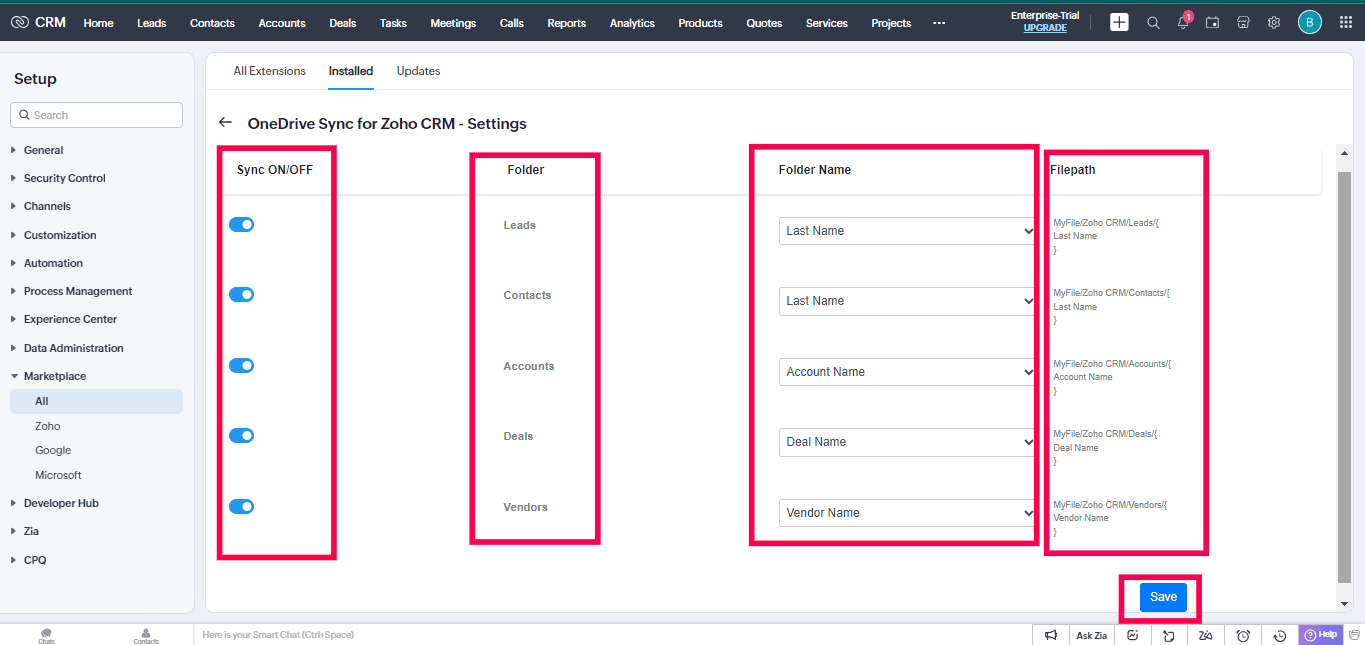Toggle Accounts sync switch off
This screenshot has width=1365, height=645.
coord(241,365)
